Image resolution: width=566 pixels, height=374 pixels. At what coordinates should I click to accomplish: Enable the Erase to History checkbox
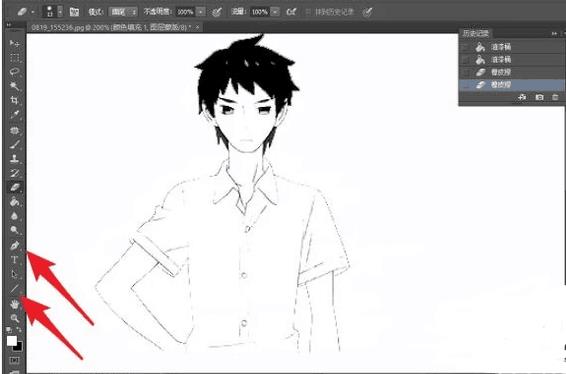tap(308, 12)
